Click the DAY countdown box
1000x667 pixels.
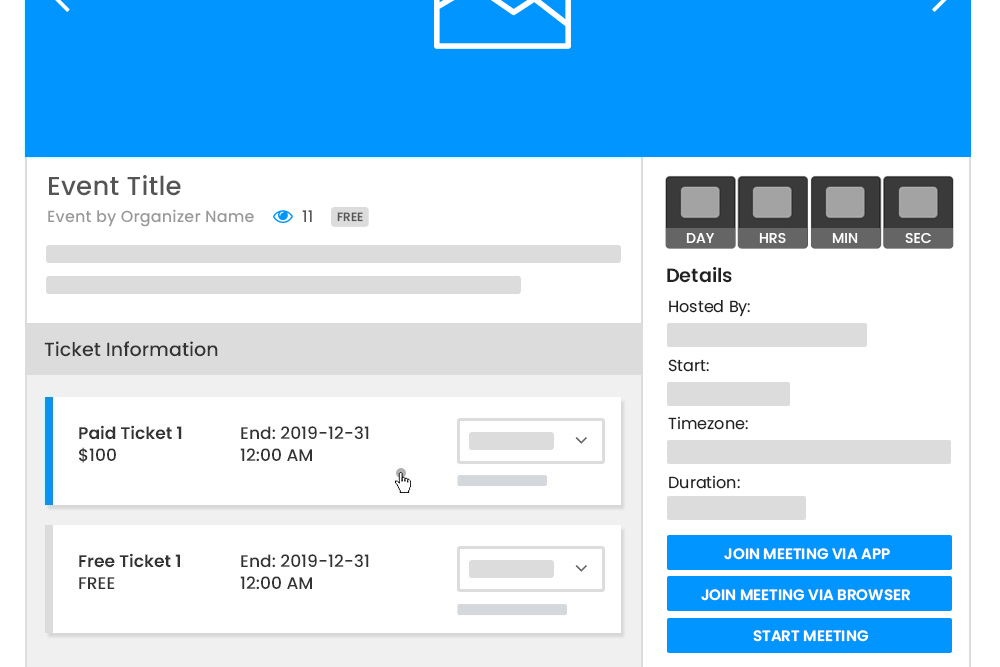(x=700, y=212)
